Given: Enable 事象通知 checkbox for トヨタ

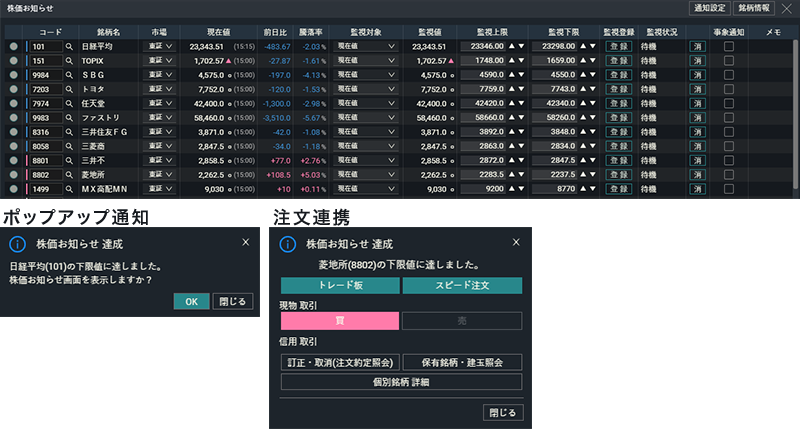Looking at the screenshot, I should (729, 89).
